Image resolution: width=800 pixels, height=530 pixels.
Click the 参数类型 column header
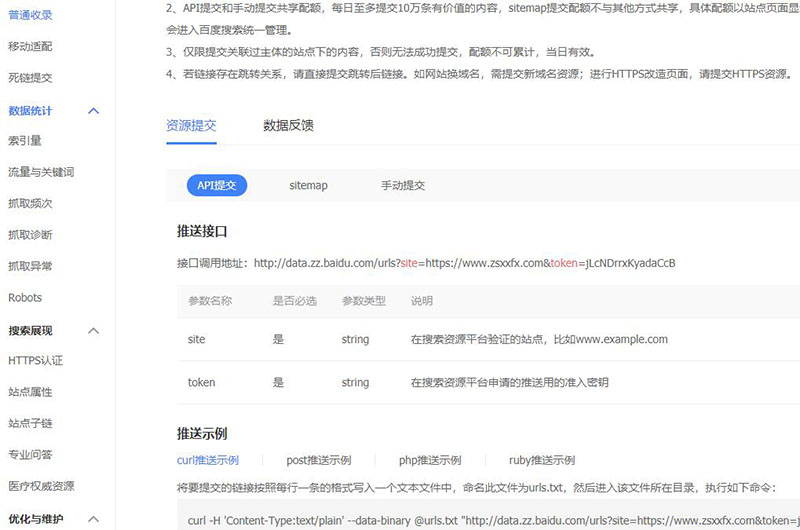(x=364, y=301)
